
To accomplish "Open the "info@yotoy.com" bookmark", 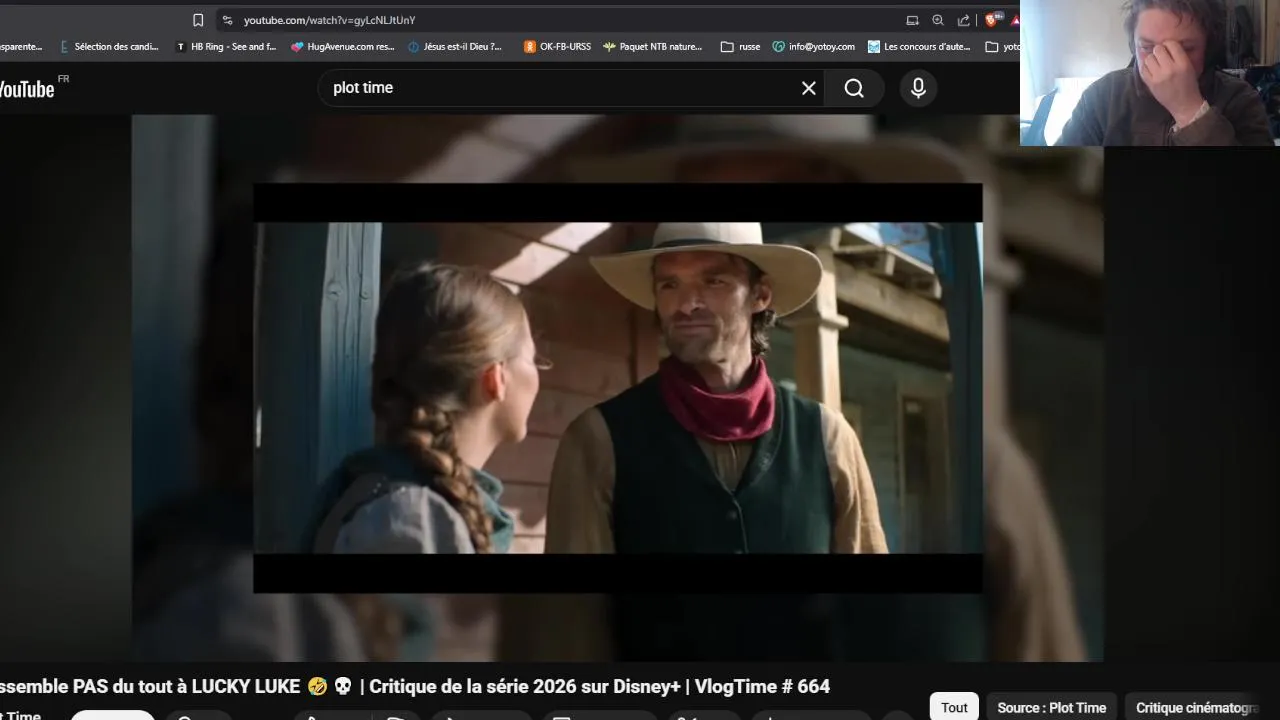I will click(x=814, y=46).
